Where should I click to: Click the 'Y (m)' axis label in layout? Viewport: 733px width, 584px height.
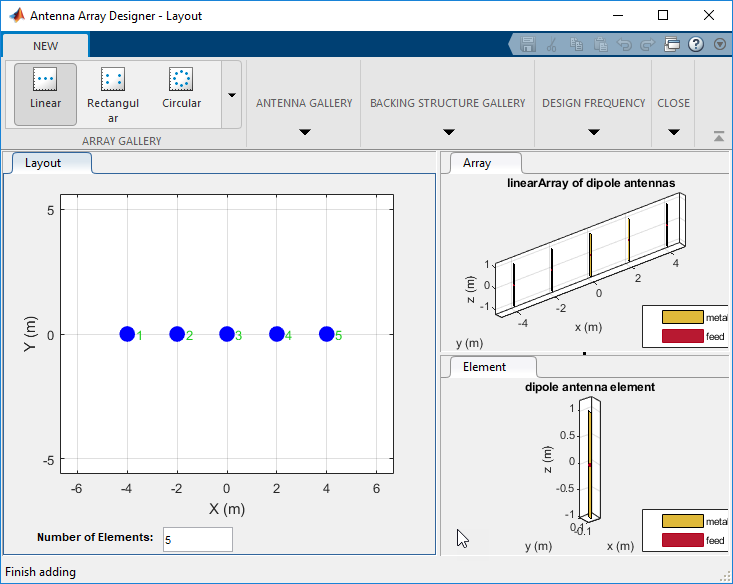pyautogui.click(x=30, y=334)
